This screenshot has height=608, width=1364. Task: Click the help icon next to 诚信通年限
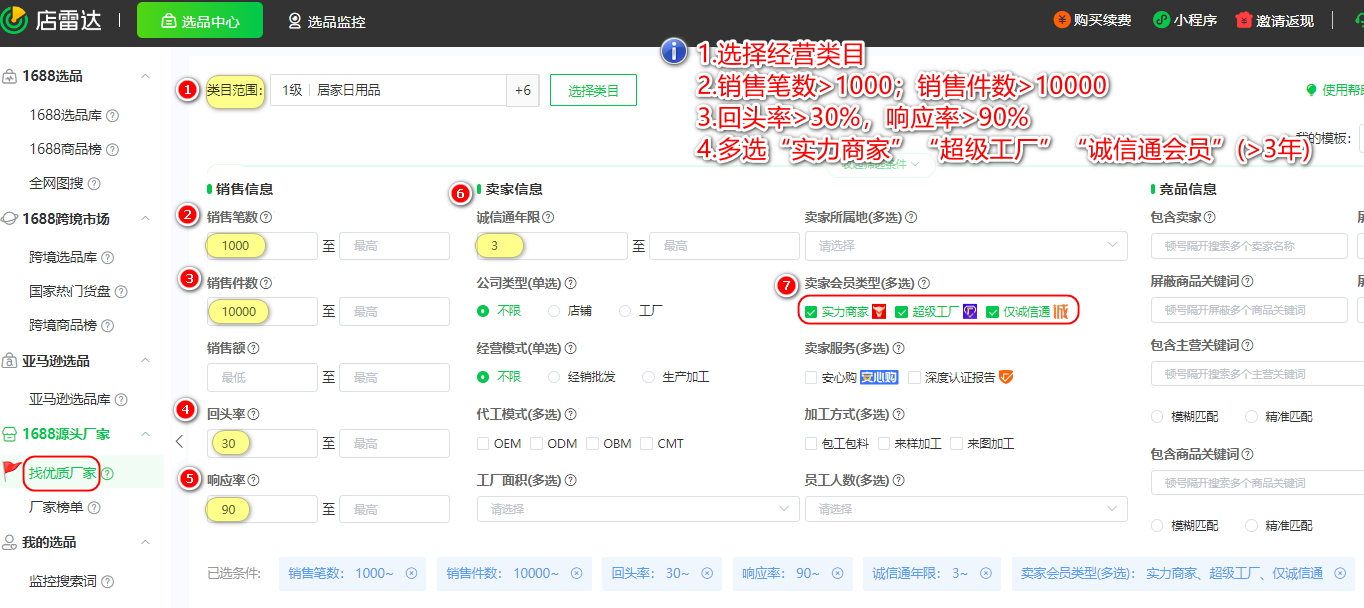click(x=547, y=216)
